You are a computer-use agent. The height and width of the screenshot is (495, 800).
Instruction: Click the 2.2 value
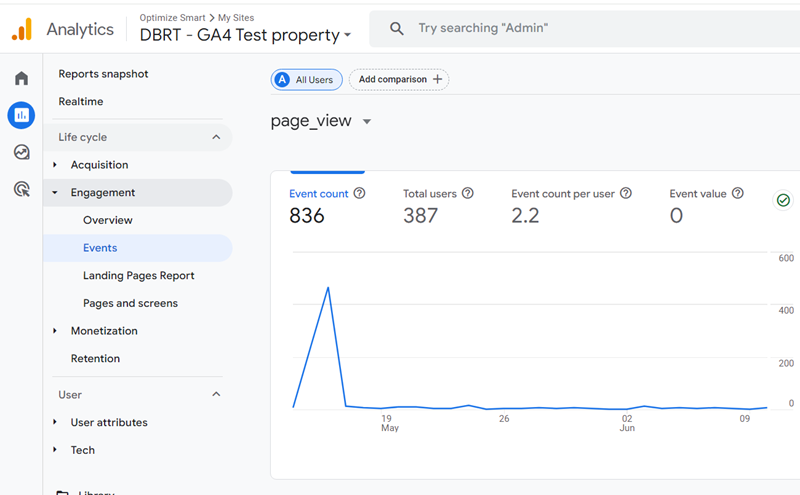(x=525, y=215)
